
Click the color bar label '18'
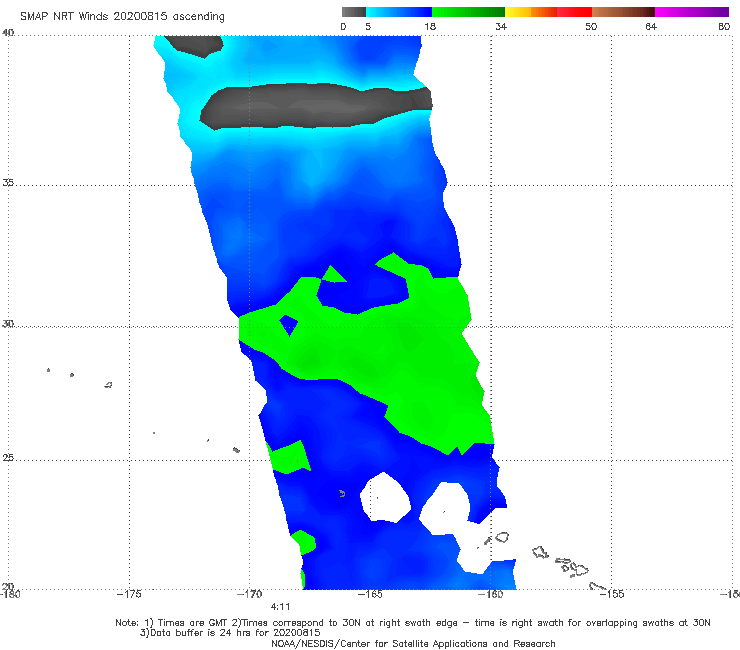pos(430,26)
